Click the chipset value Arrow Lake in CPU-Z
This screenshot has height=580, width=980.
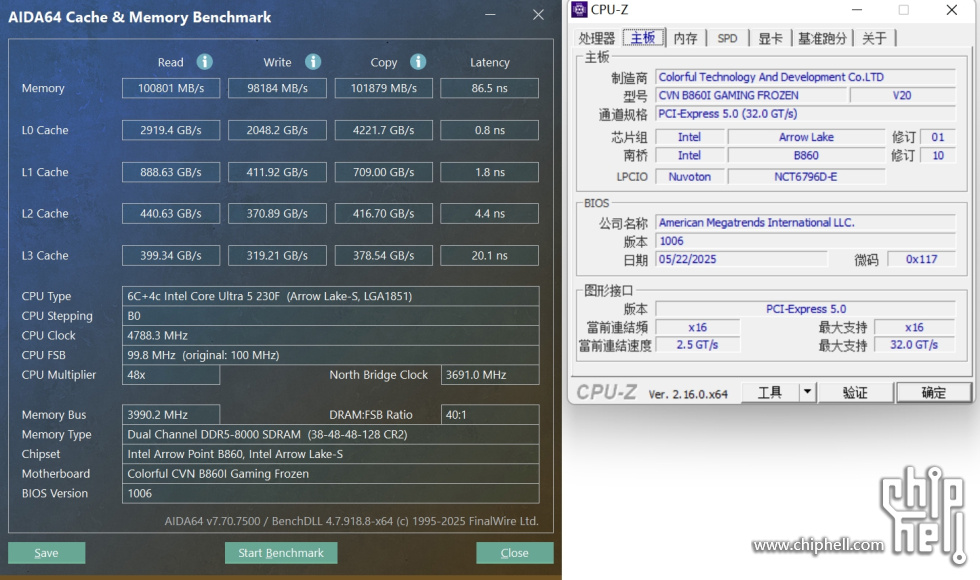click(x=806, y=137)
